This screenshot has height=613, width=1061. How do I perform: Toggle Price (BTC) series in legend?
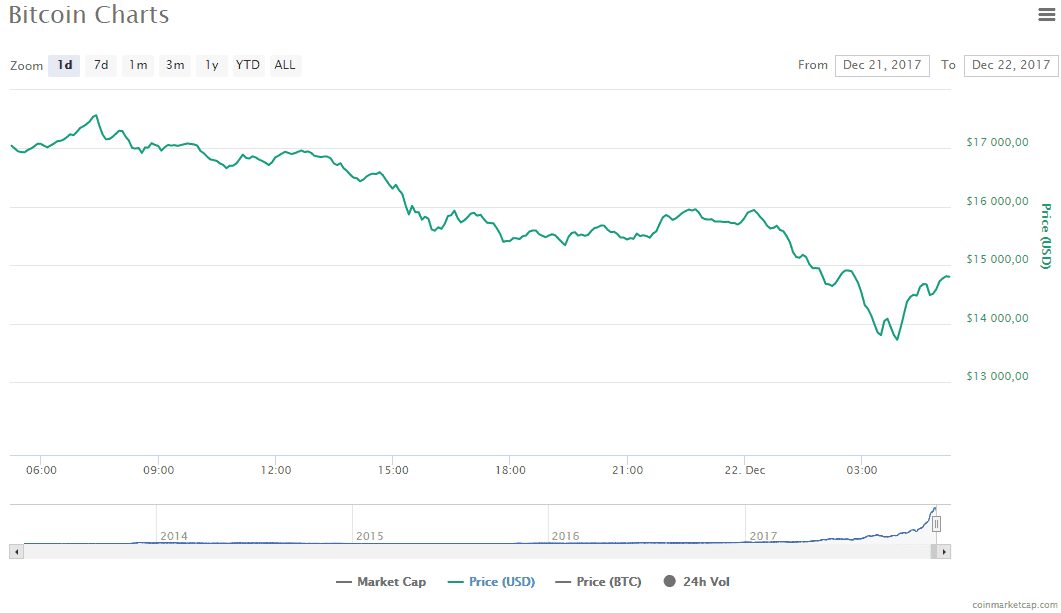(x=598, y=582)
